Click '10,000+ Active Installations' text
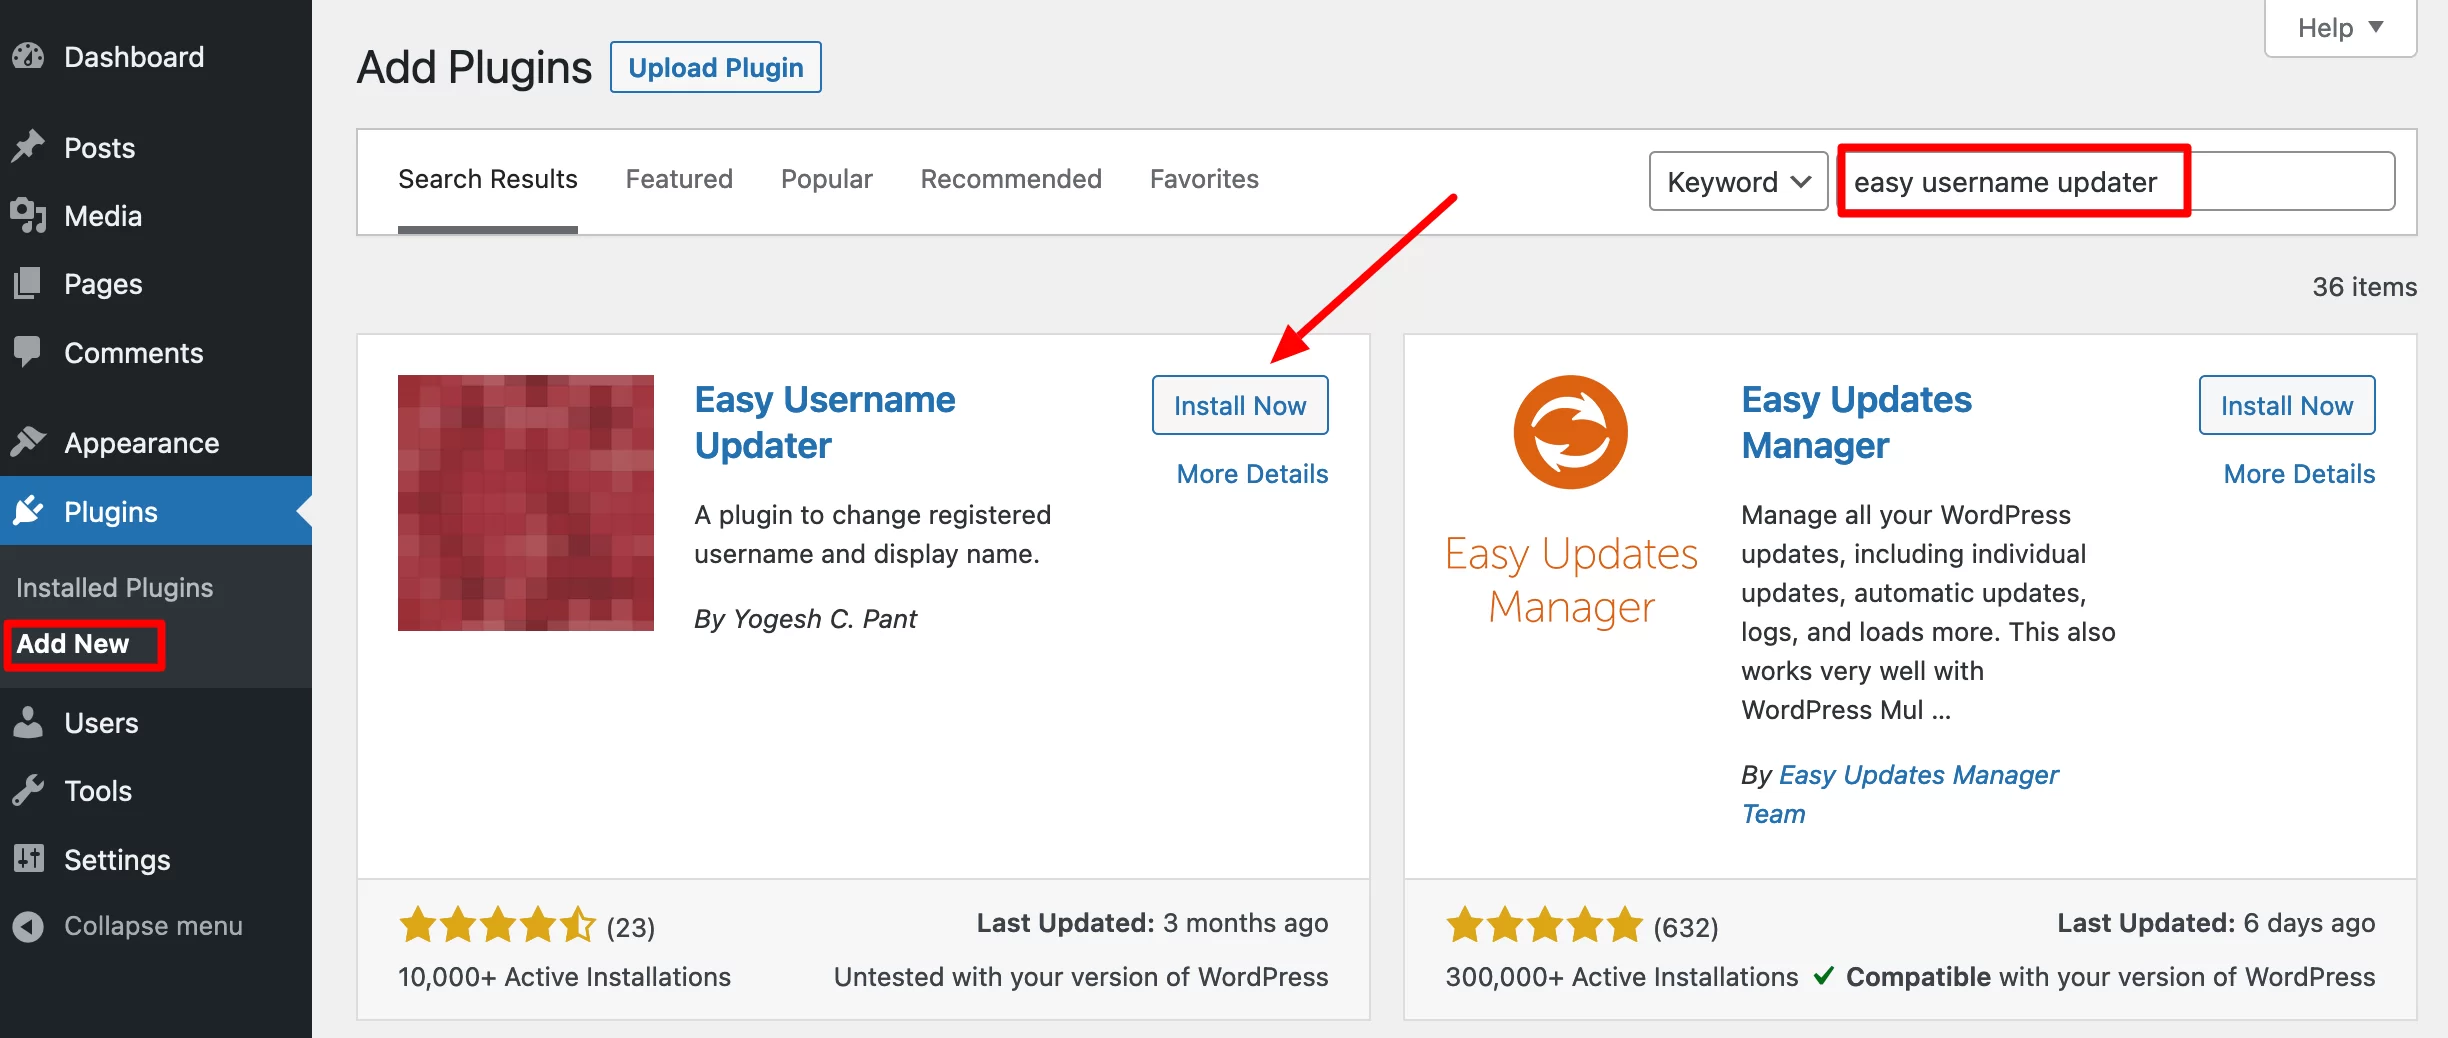The width and height of the screenshot is (2448, 1038). 564,977
